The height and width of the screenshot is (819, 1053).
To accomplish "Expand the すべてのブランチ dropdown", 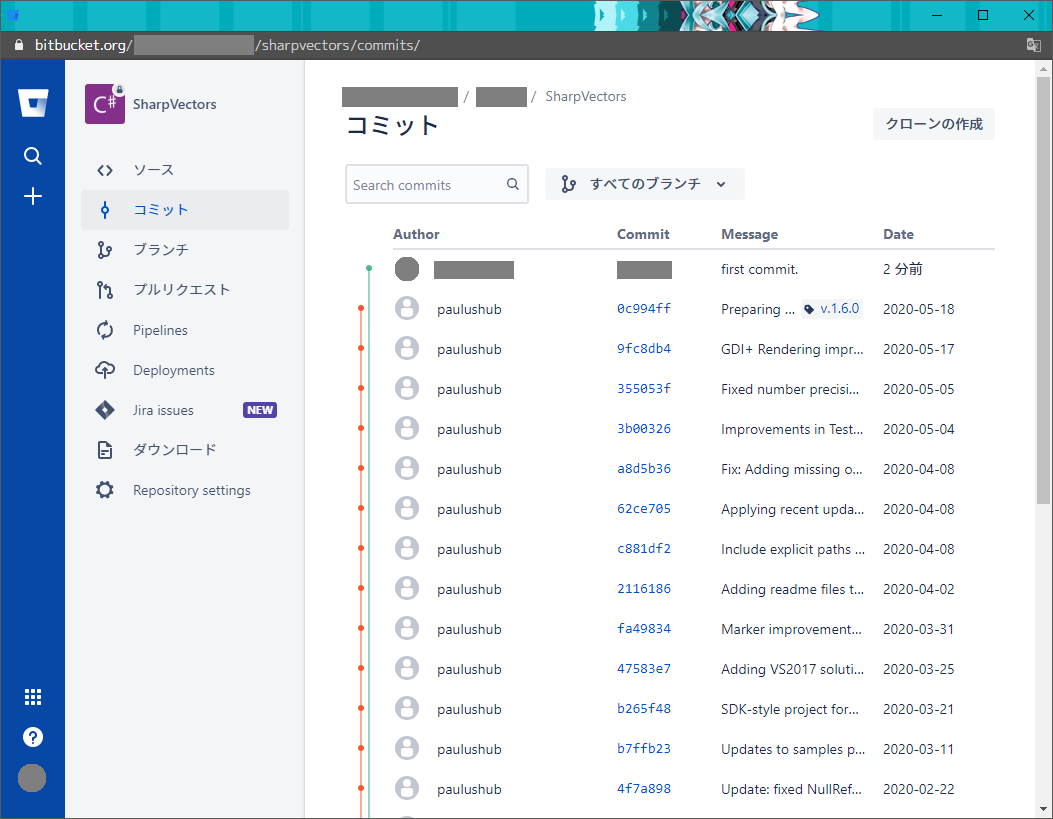I will pos(644,184).
